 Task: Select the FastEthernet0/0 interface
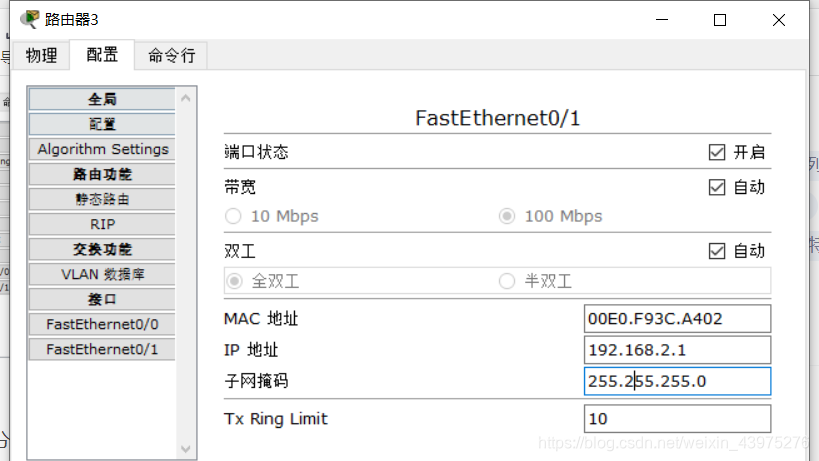[102, 325]
